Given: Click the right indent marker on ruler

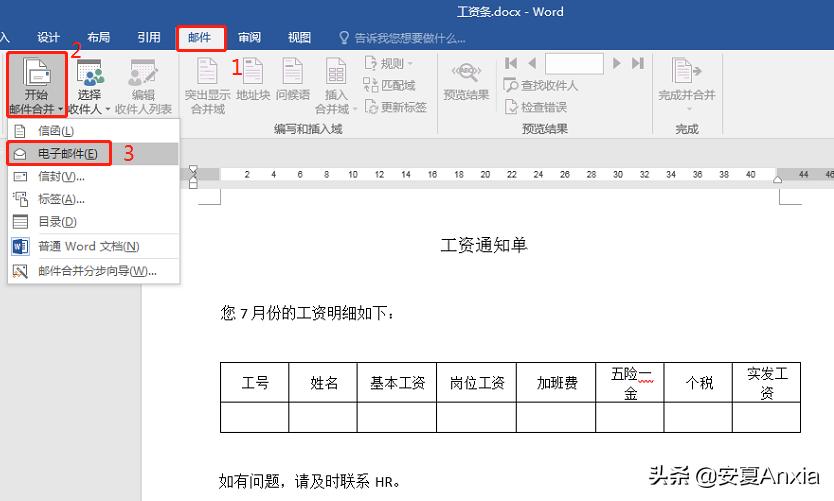Looking at the screenshot, I should click(777, 179).
